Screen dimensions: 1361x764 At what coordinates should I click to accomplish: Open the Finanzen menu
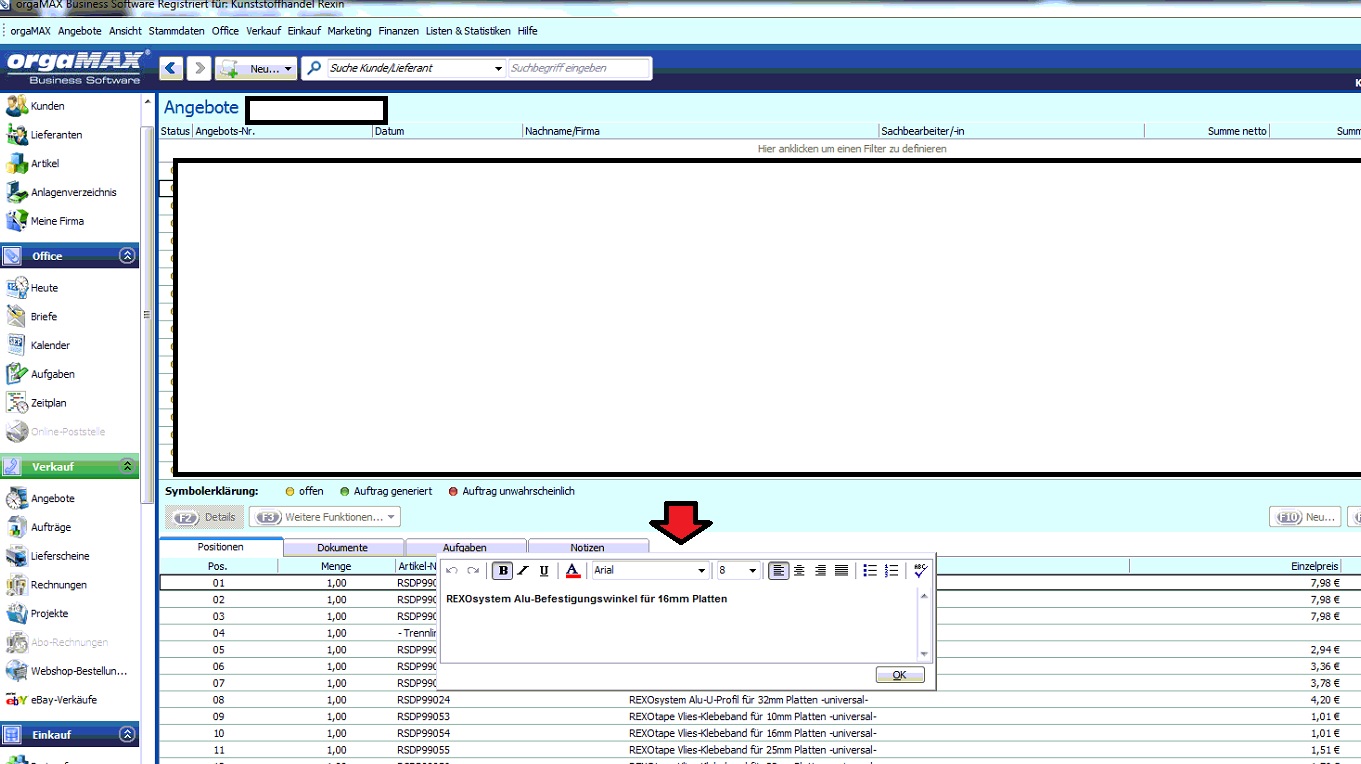pos(398,31)
